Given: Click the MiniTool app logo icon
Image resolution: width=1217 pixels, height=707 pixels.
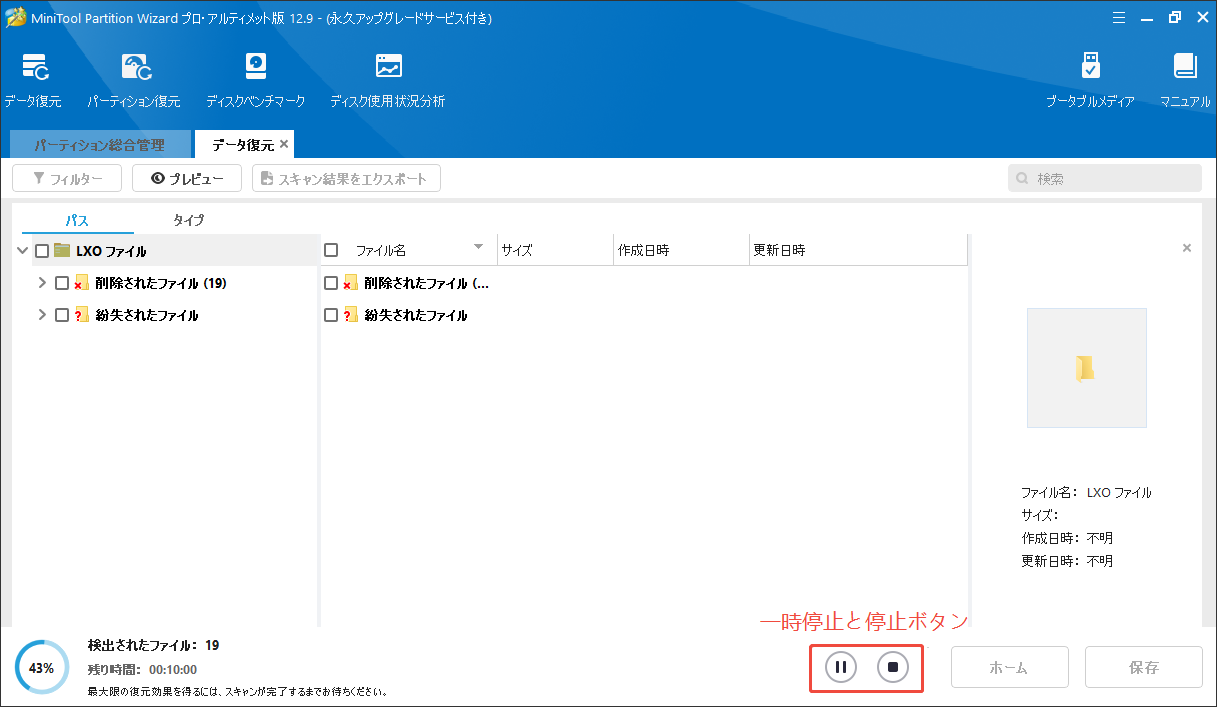Looking at the screenshot, I should pos(15,18).
